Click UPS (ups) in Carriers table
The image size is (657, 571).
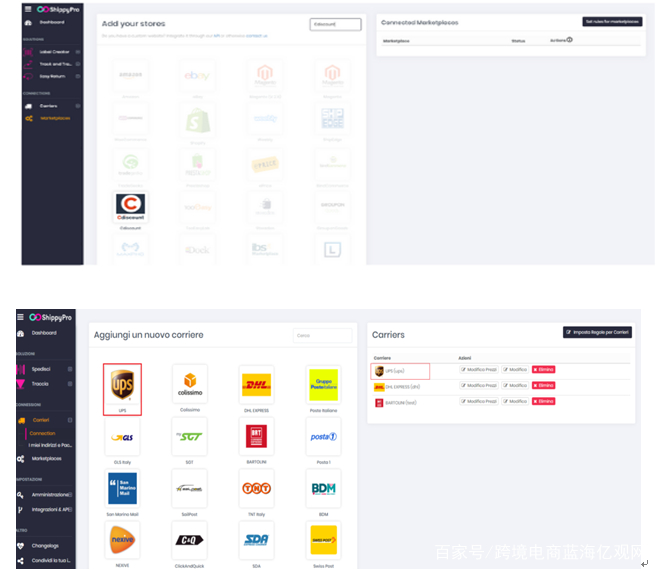(x=395, y=371)
